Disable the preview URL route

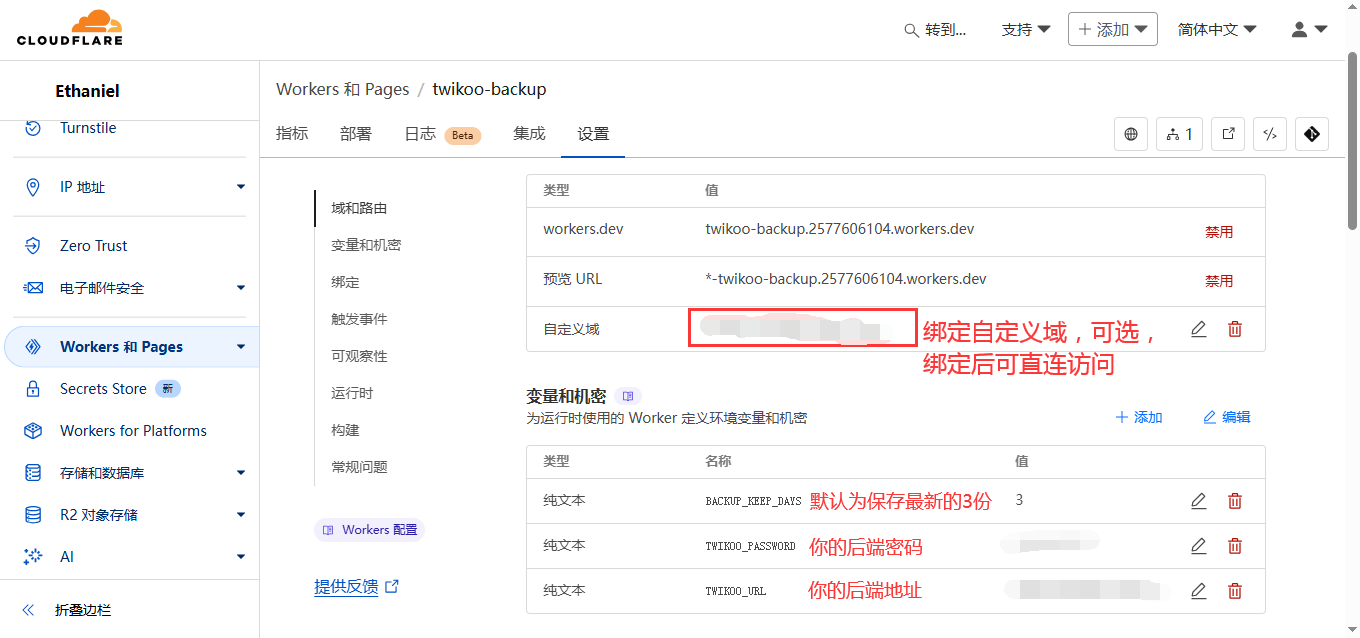[x=1218, y=281]
